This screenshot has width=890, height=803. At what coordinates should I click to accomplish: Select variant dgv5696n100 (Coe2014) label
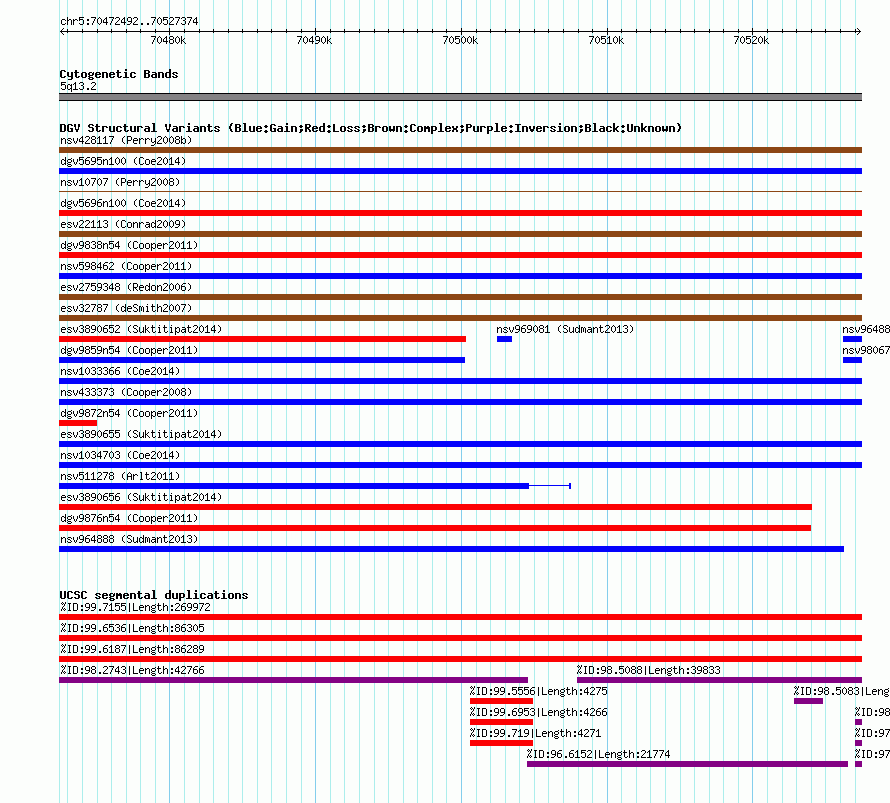coord(123,203)
